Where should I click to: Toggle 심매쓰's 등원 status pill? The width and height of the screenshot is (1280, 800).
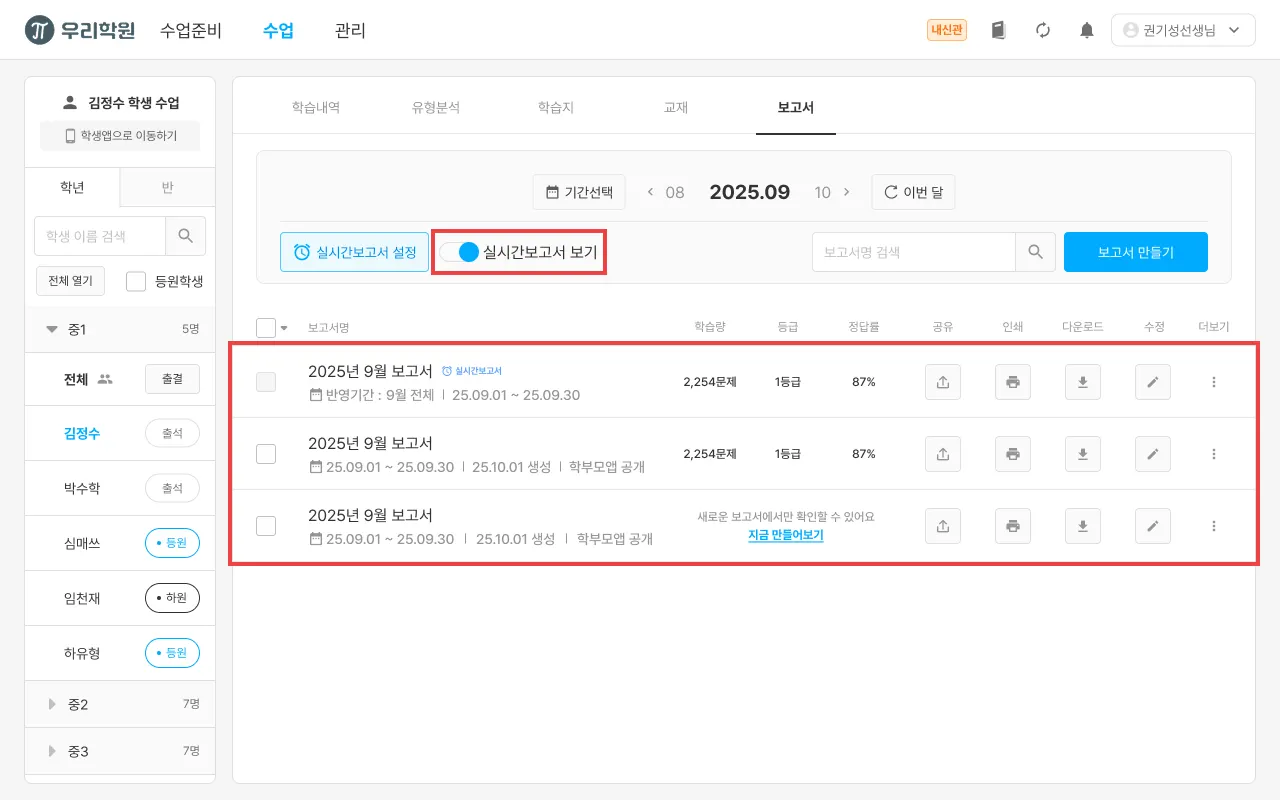[x=172, y=543]
